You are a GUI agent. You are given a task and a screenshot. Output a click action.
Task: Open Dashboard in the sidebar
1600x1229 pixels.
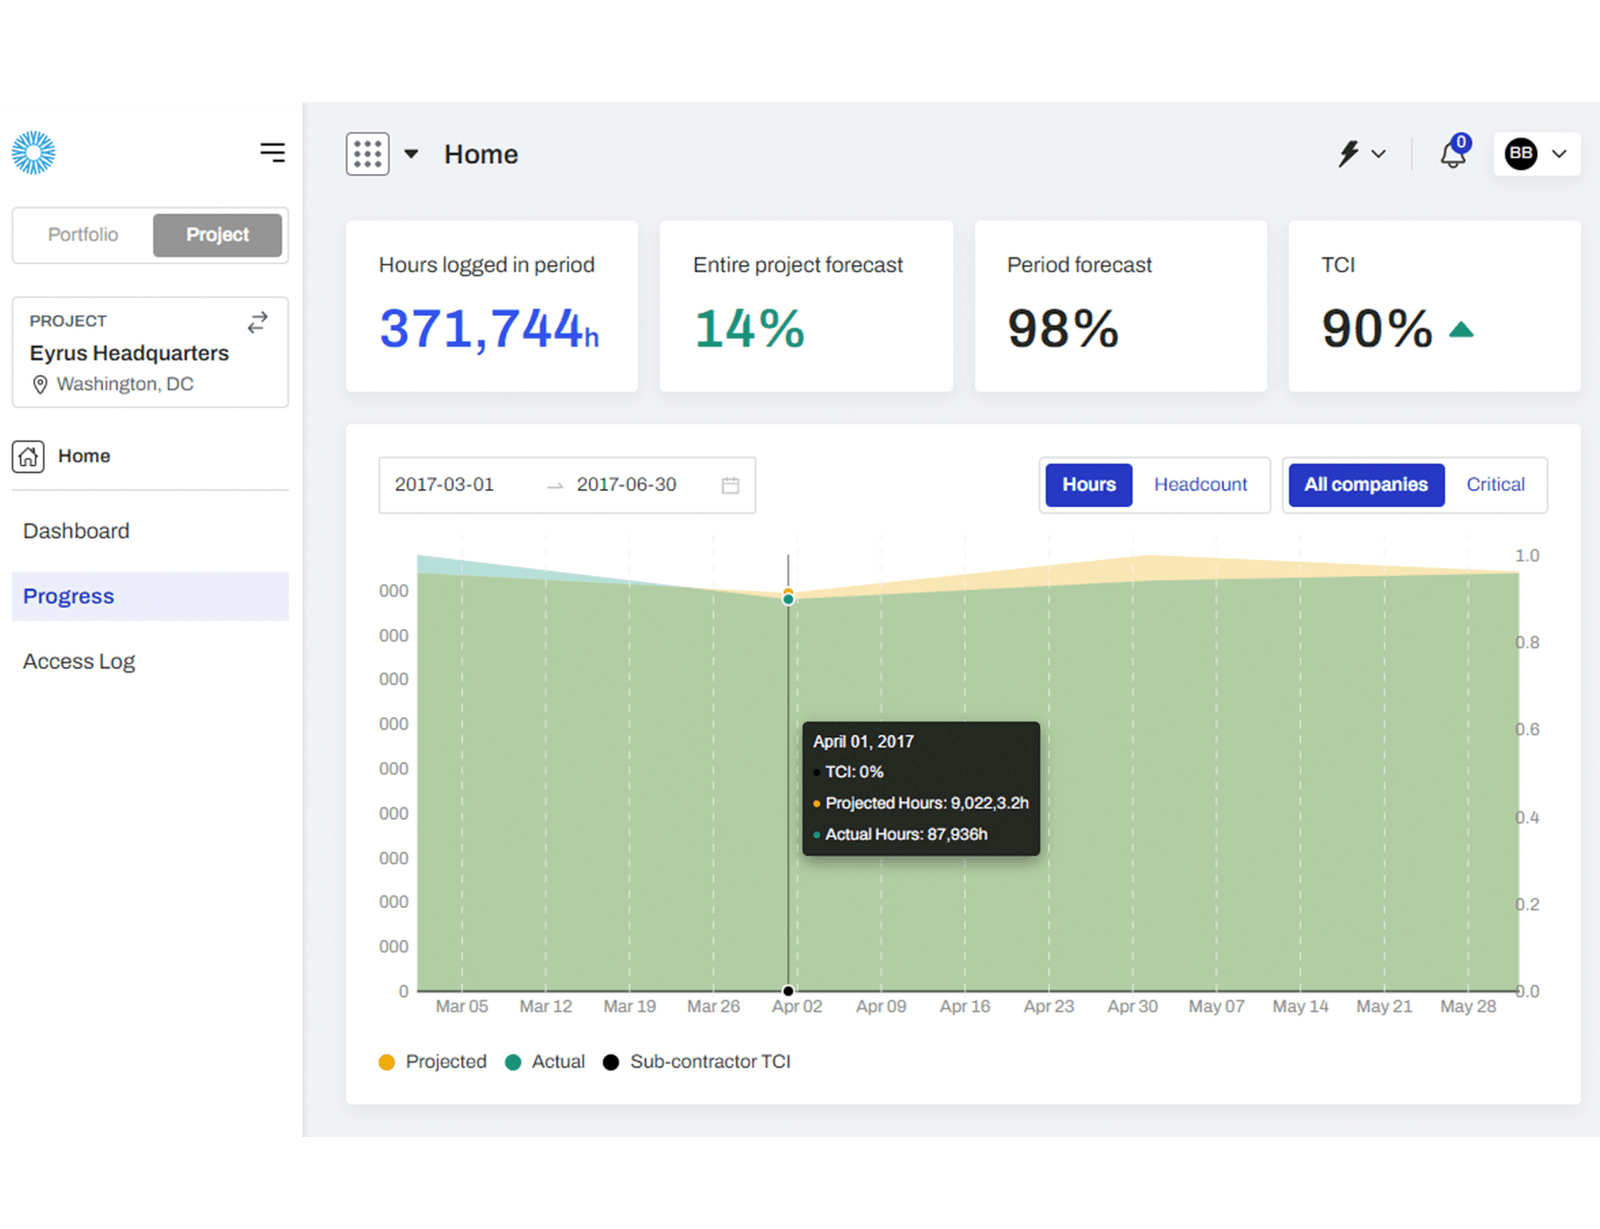(76, 531)
